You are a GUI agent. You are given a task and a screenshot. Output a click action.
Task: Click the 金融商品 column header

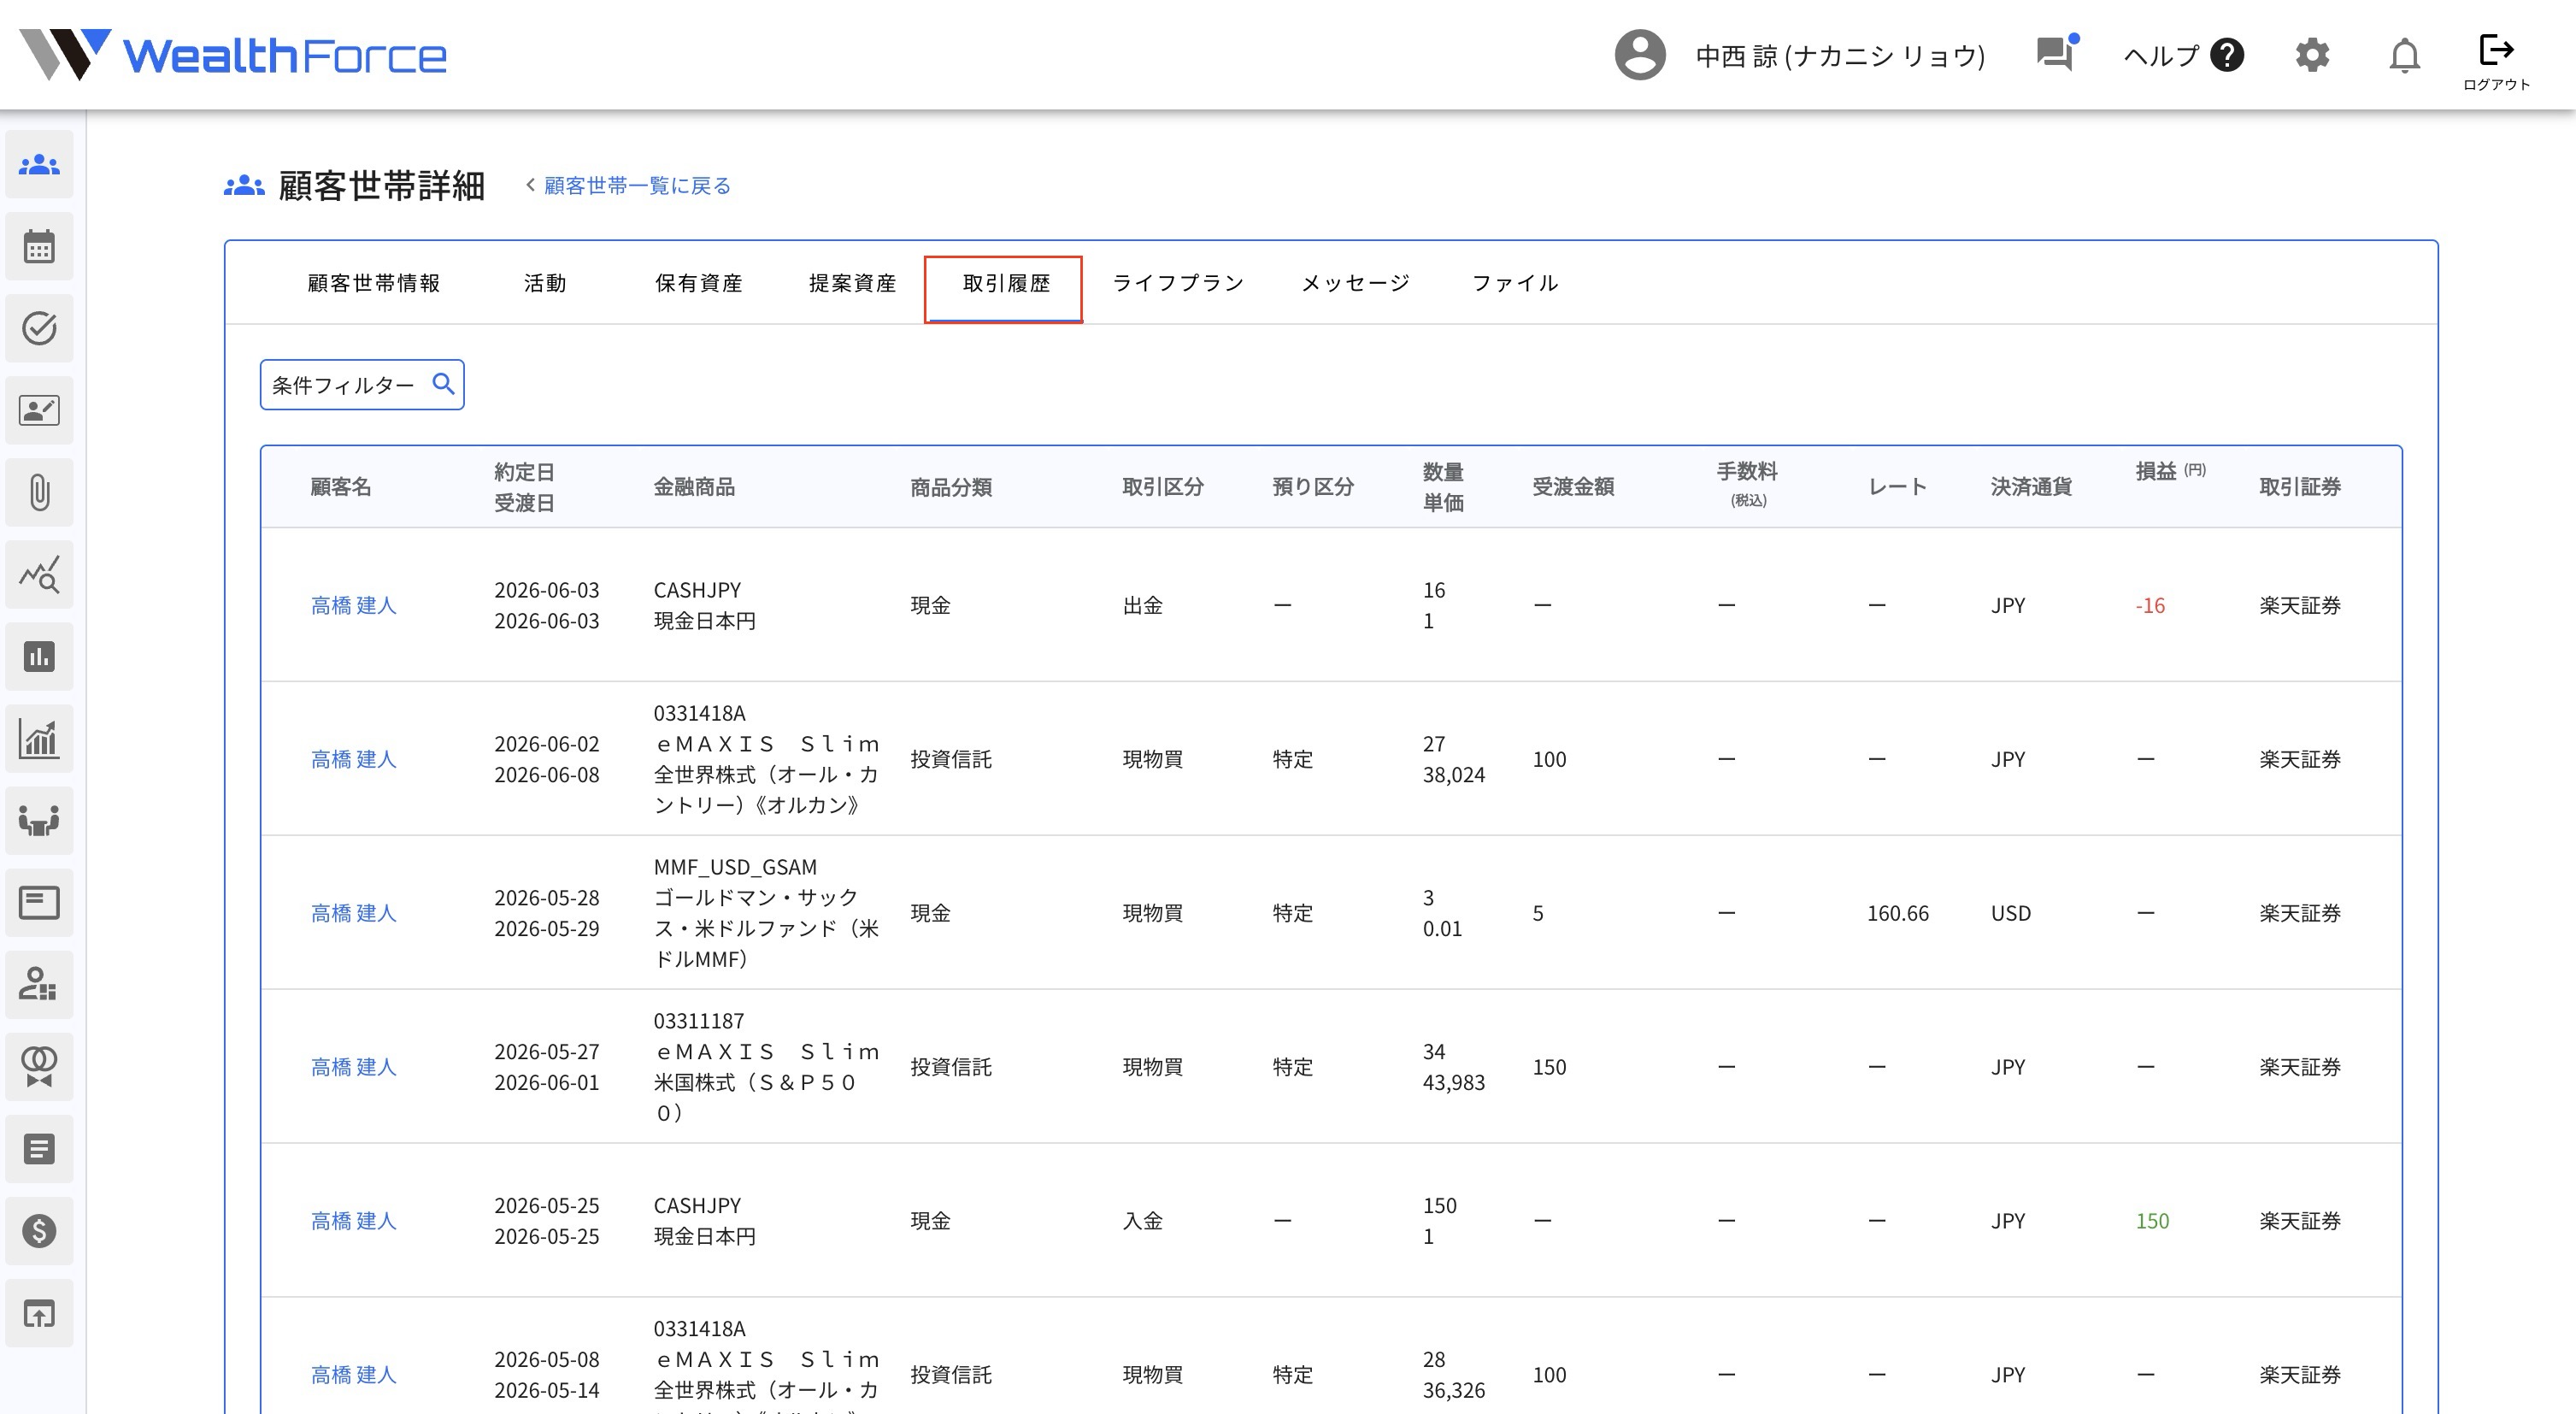point(694,487)
